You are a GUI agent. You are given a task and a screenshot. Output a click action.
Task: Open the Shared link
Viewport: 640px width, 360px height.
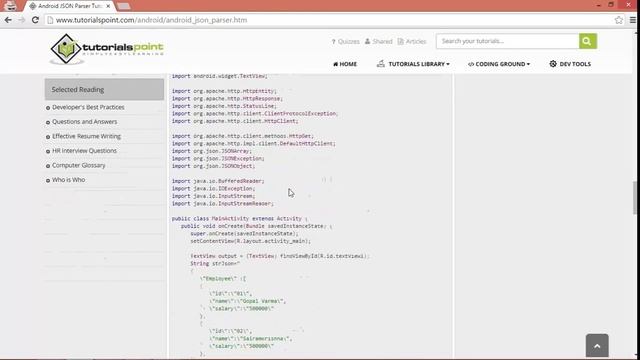pyautogui.click(x=378, y=42)
